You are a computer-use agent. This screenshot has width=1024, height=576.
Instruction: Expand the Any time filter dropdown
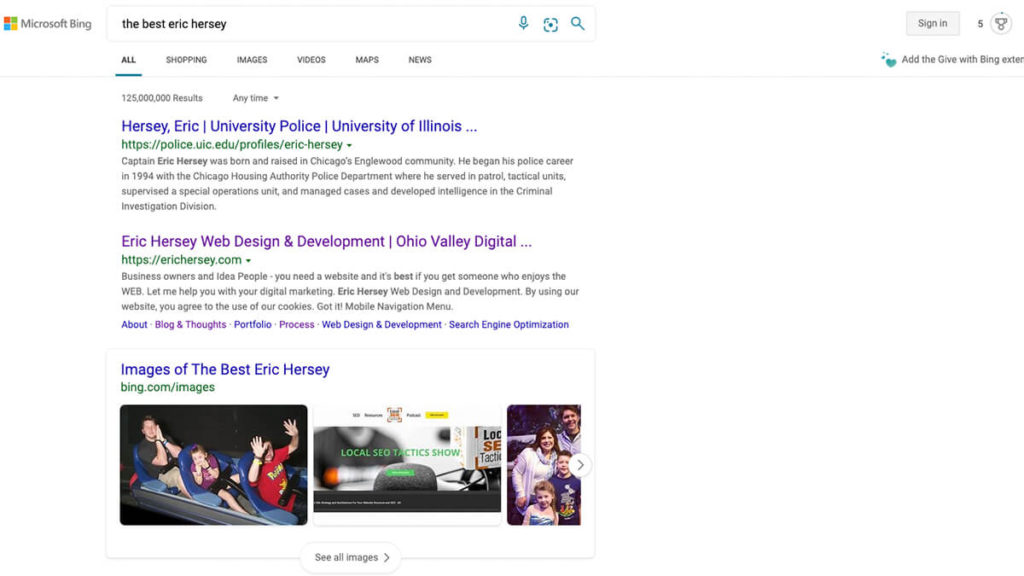(x=256, y=98)
